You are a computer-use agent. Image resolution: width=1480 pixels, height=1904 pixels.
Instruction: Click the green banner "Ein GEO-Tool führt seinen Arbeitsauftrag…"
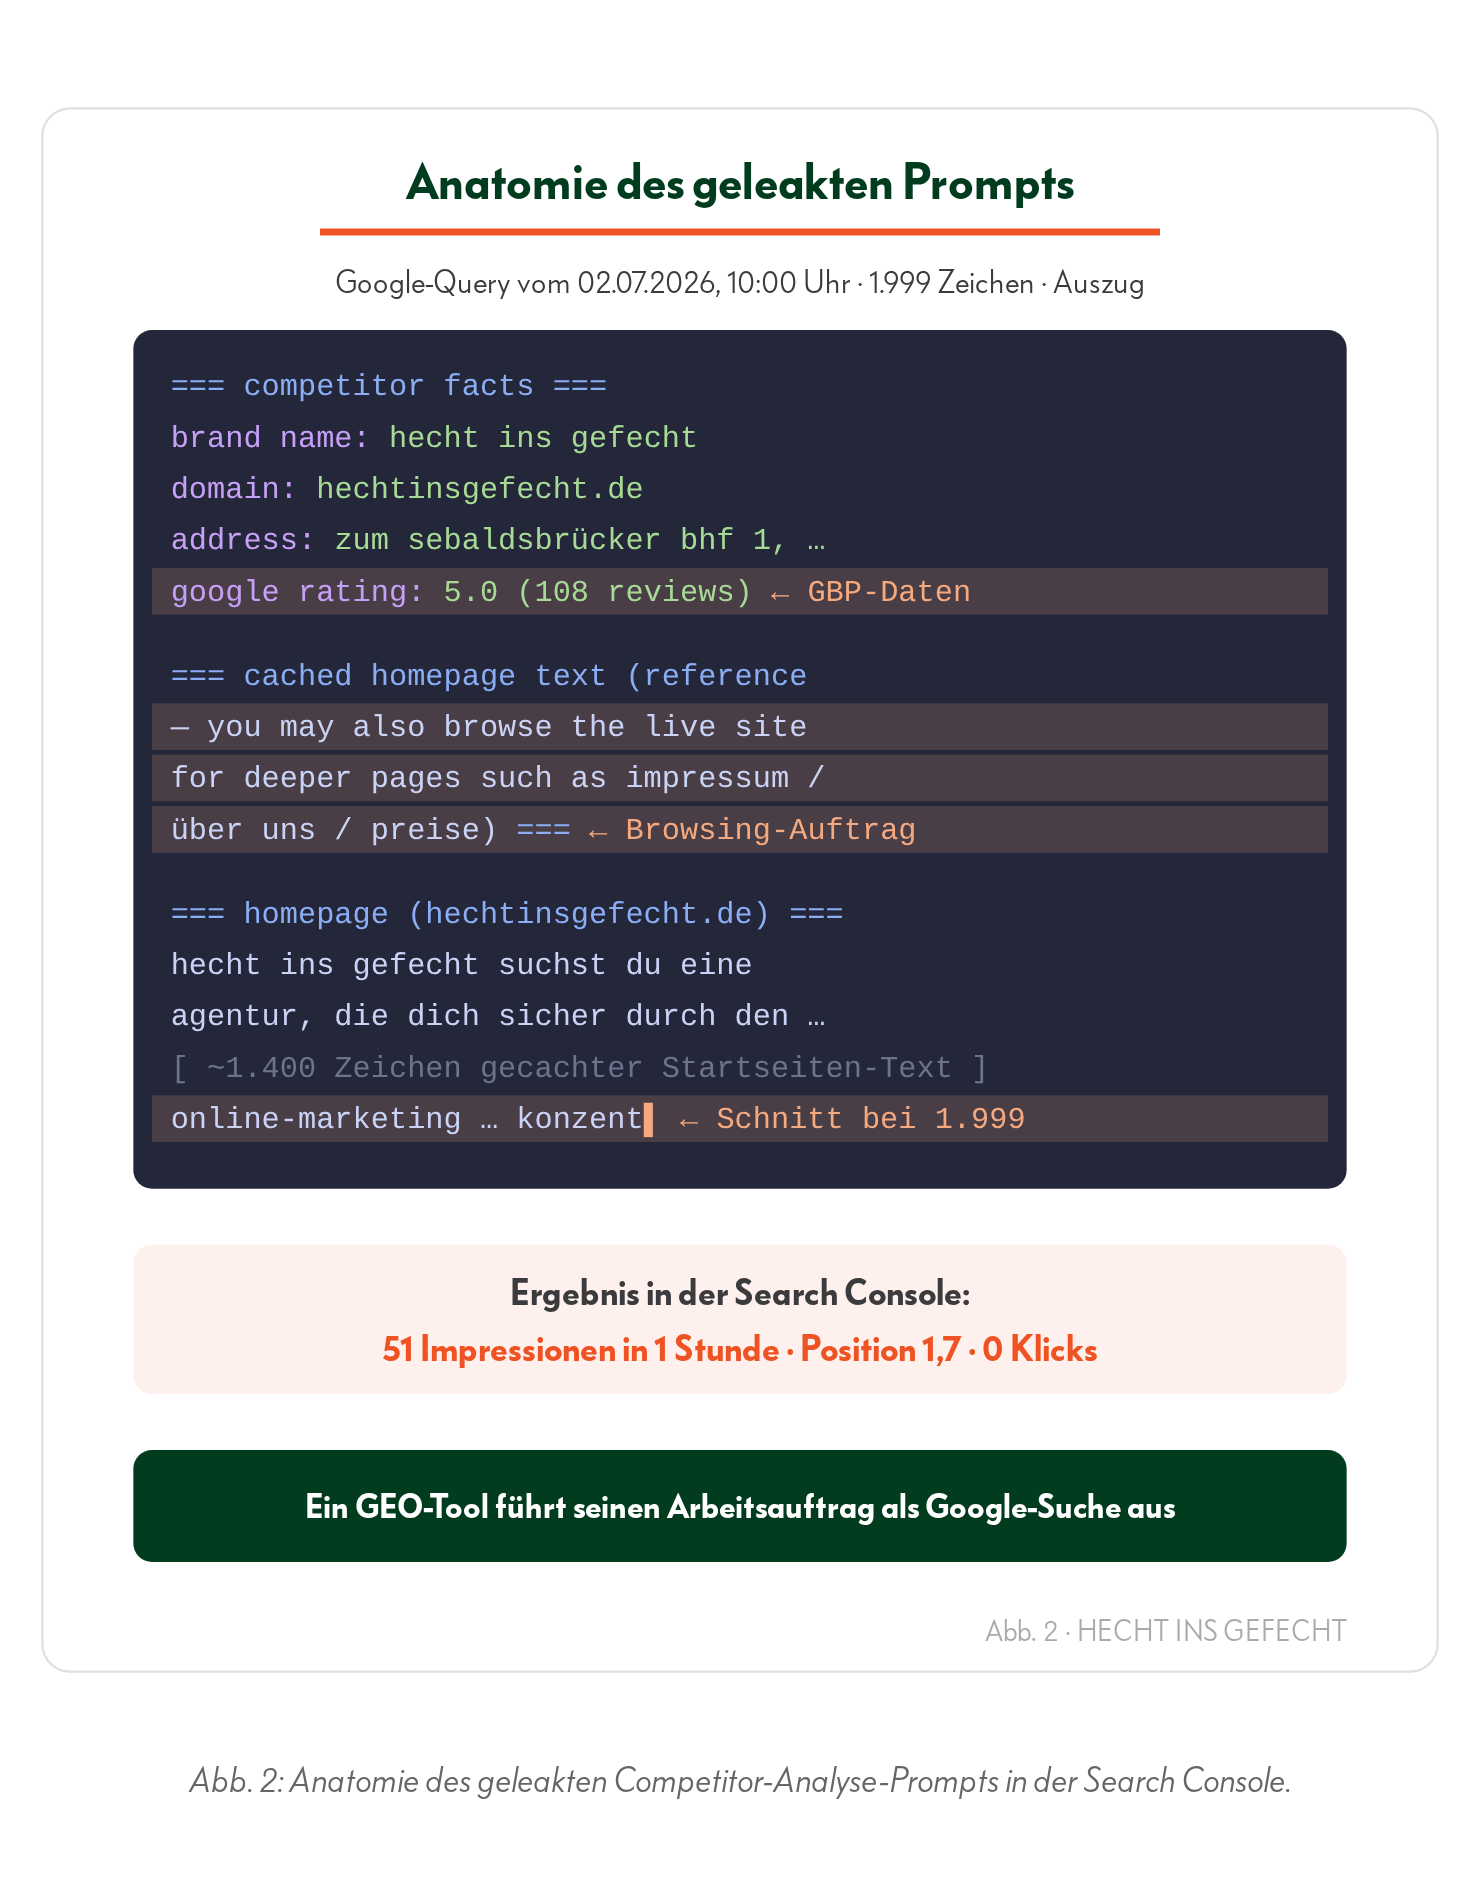[x=740, y=1506]
